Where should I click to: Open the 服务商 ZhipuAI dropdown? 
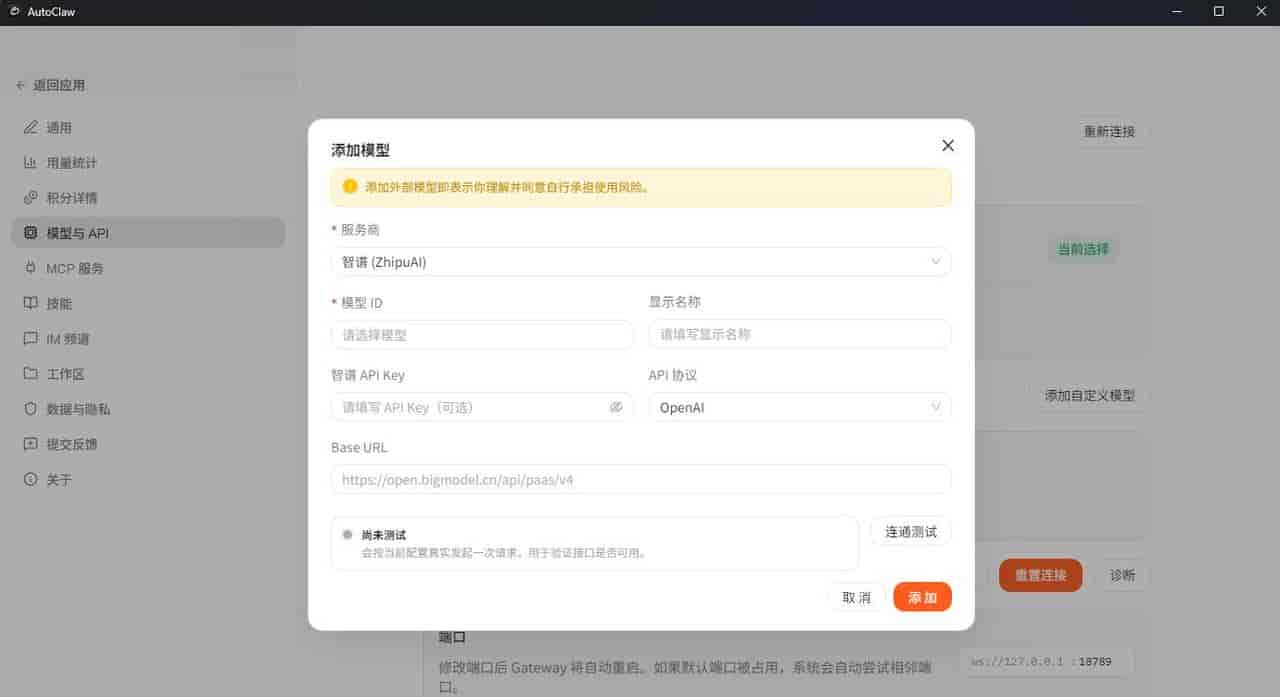[x=641, y=262]
